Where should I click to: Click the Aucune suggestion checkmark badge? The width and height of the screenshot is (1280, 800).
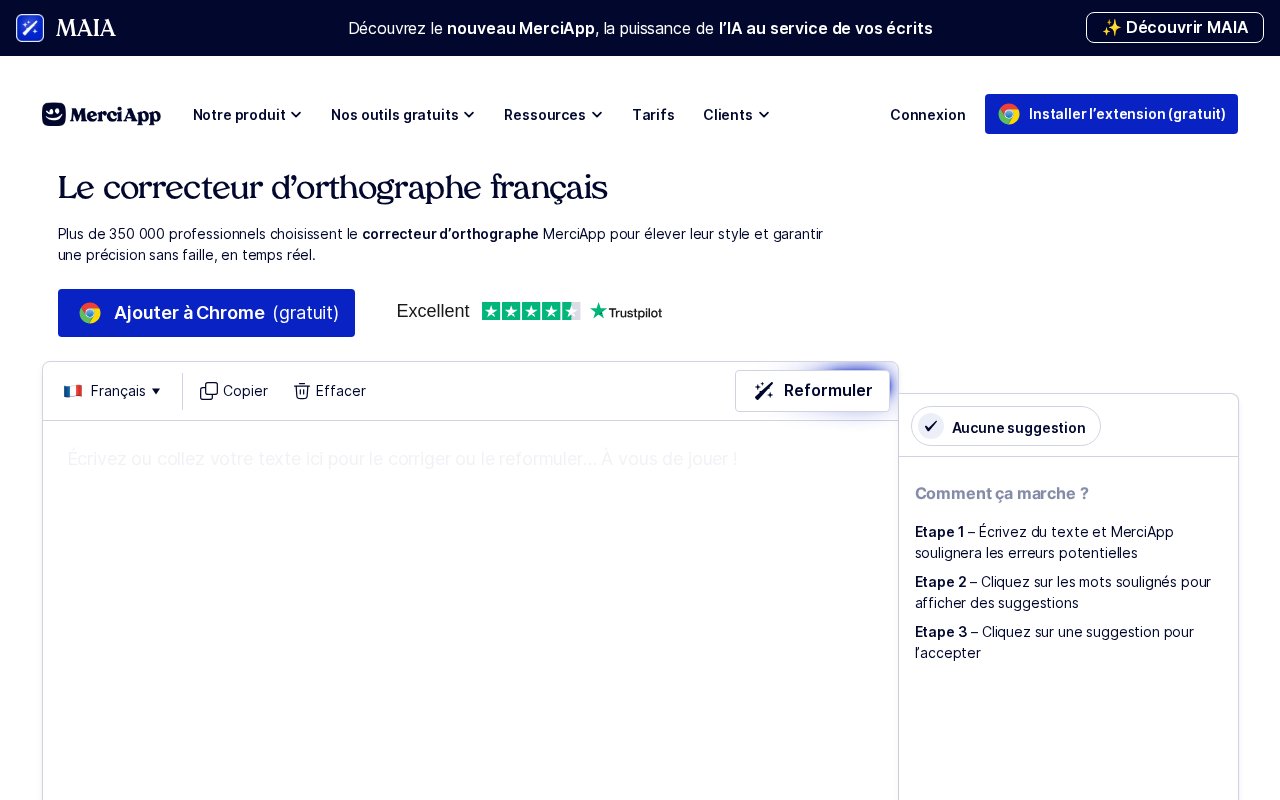point(1006,427)
